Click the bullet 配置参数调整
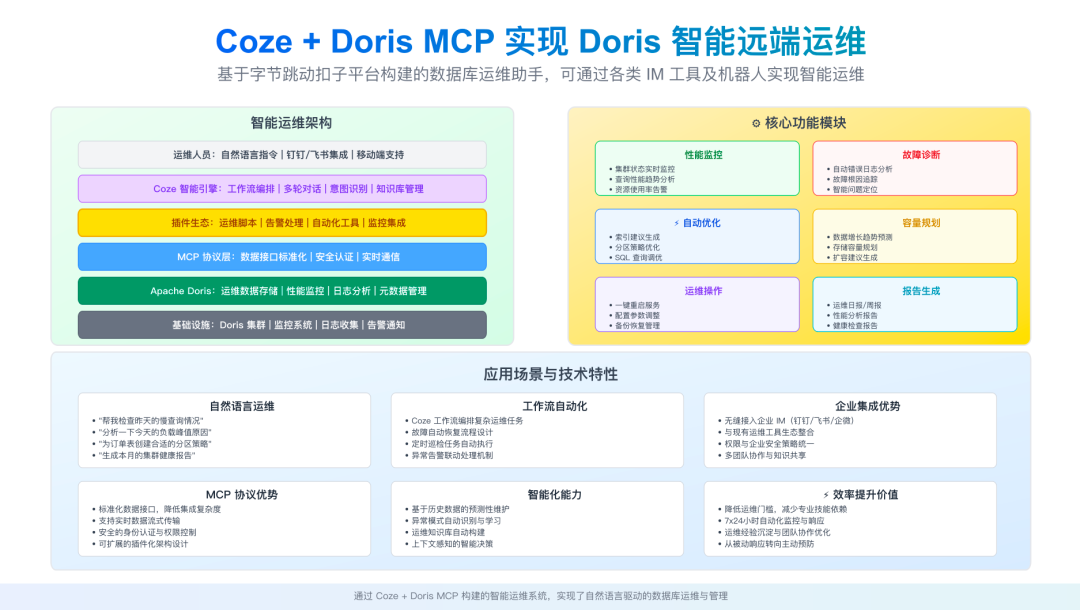The height and width of the screenshot is (610, 1080). (x=637, y=315)
